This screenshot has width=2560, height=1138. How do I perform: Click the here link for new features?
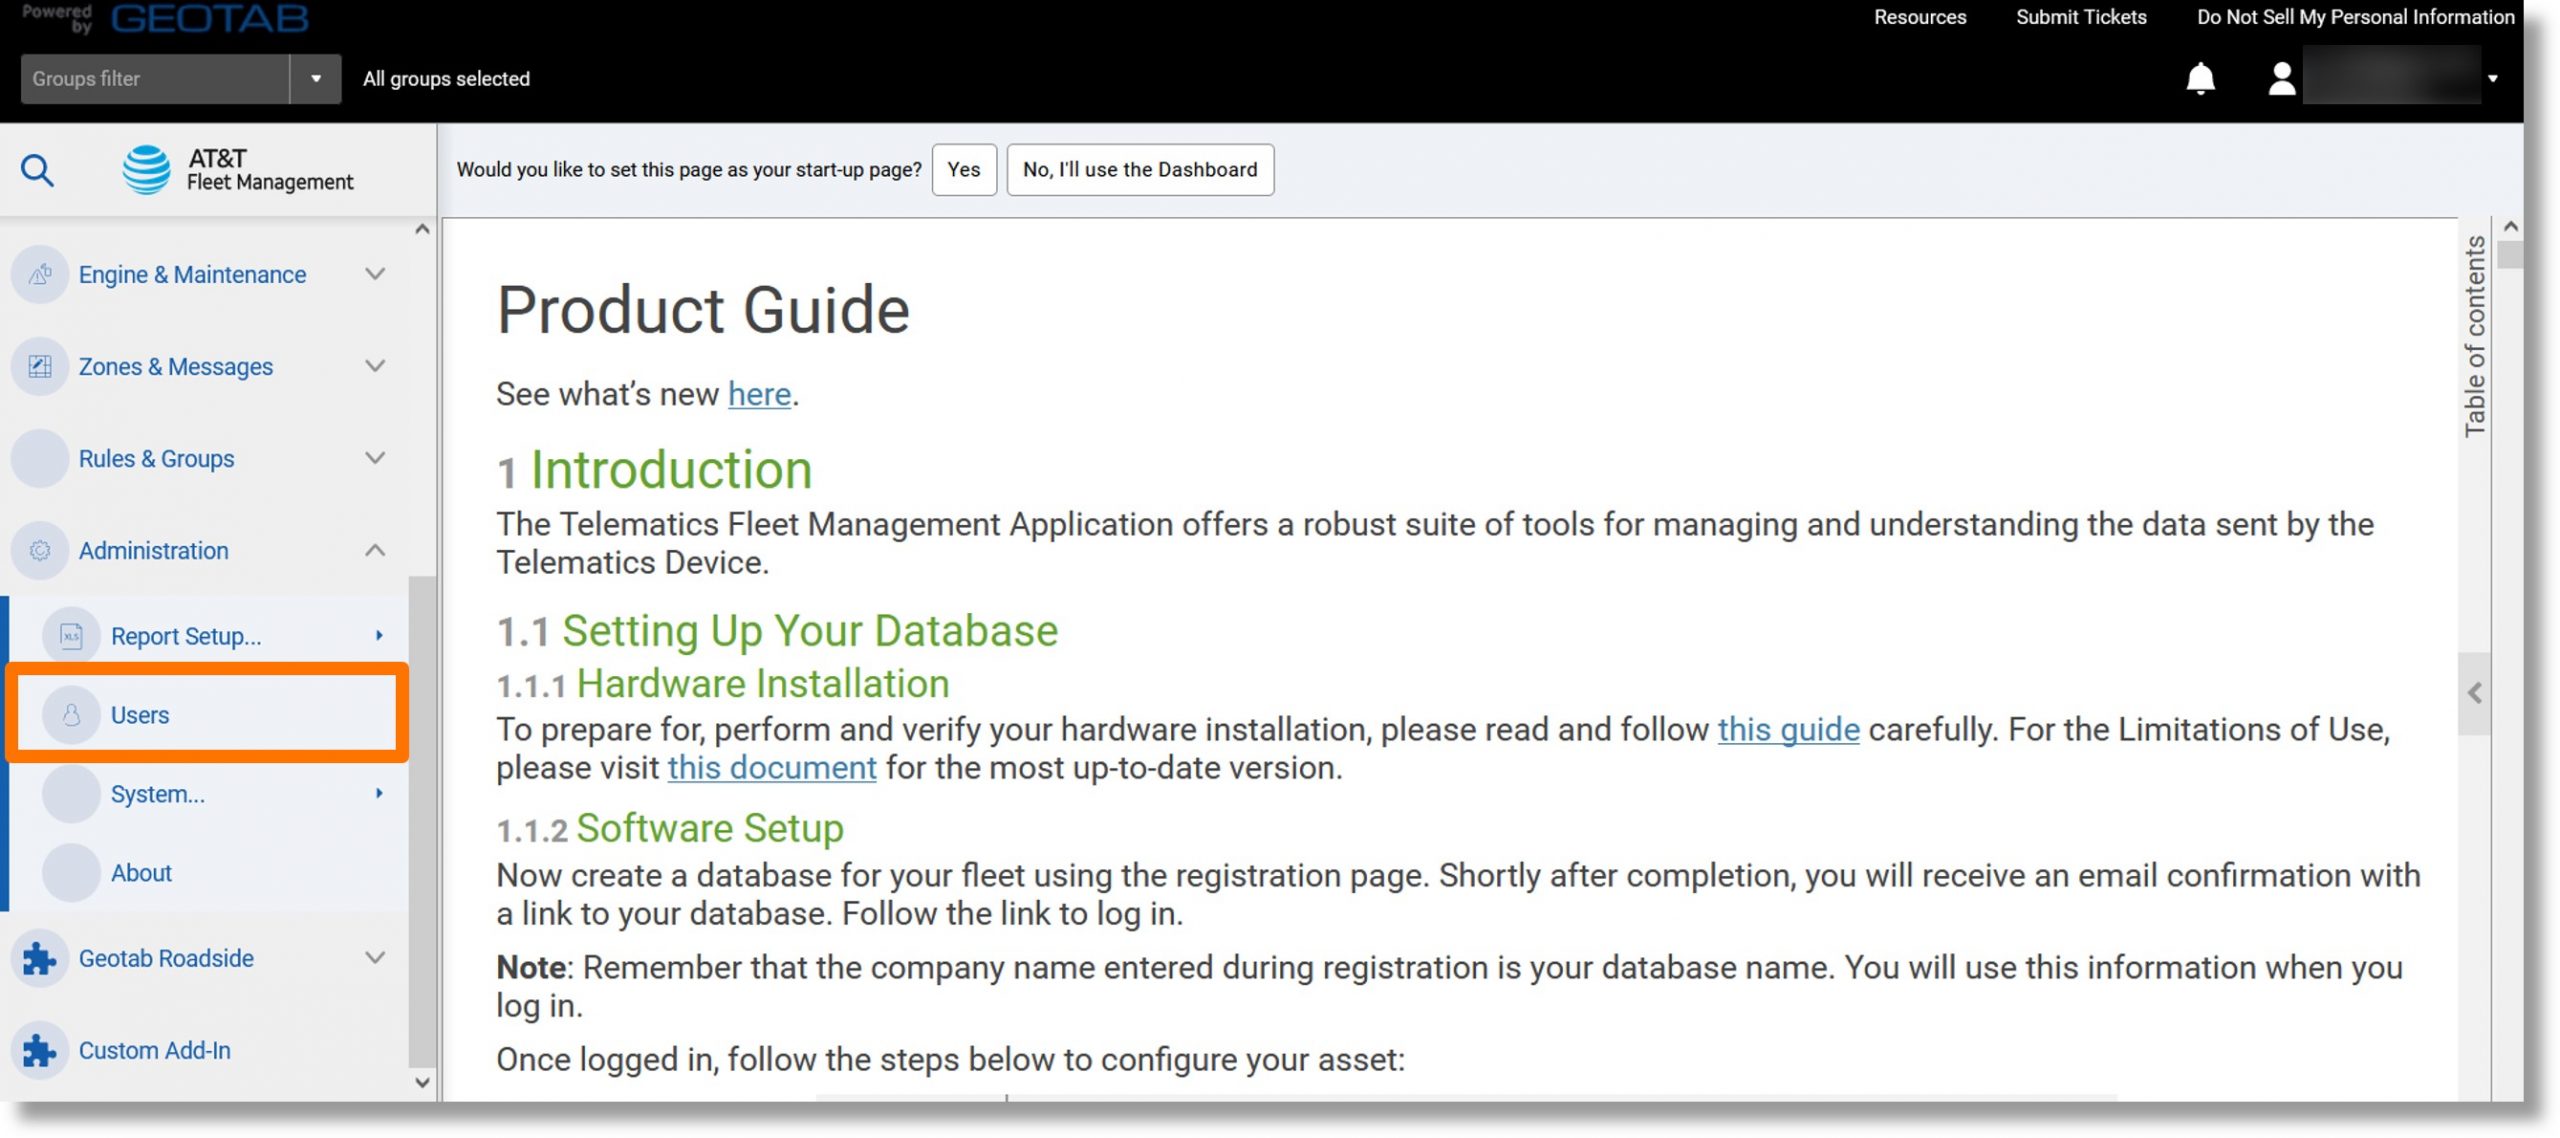point(759,392)
